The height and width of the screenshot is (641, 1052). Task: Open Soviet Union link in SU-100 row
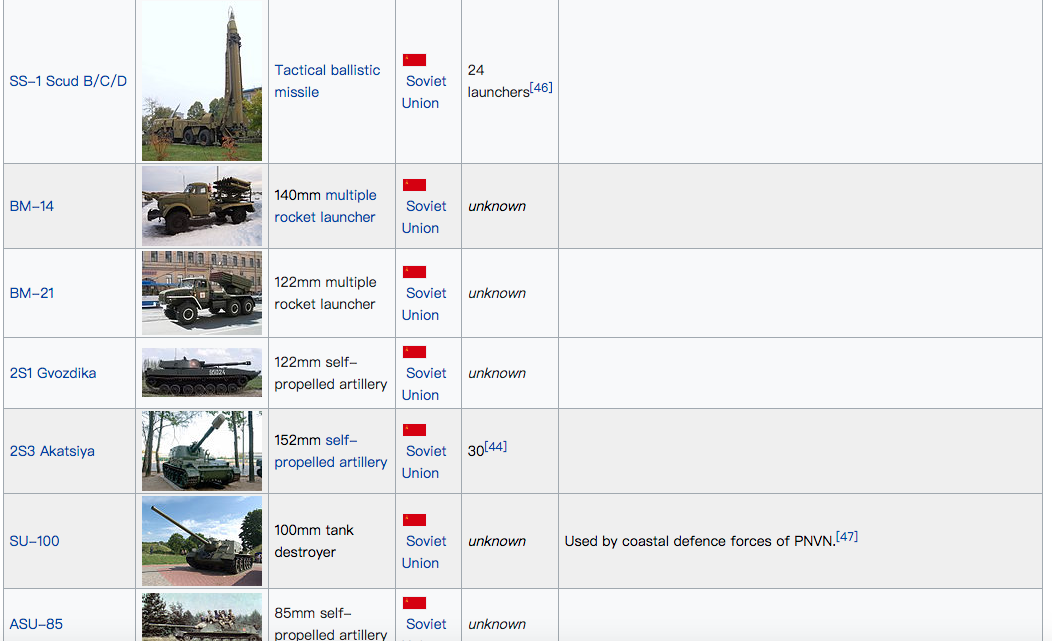tap(424, 552)
